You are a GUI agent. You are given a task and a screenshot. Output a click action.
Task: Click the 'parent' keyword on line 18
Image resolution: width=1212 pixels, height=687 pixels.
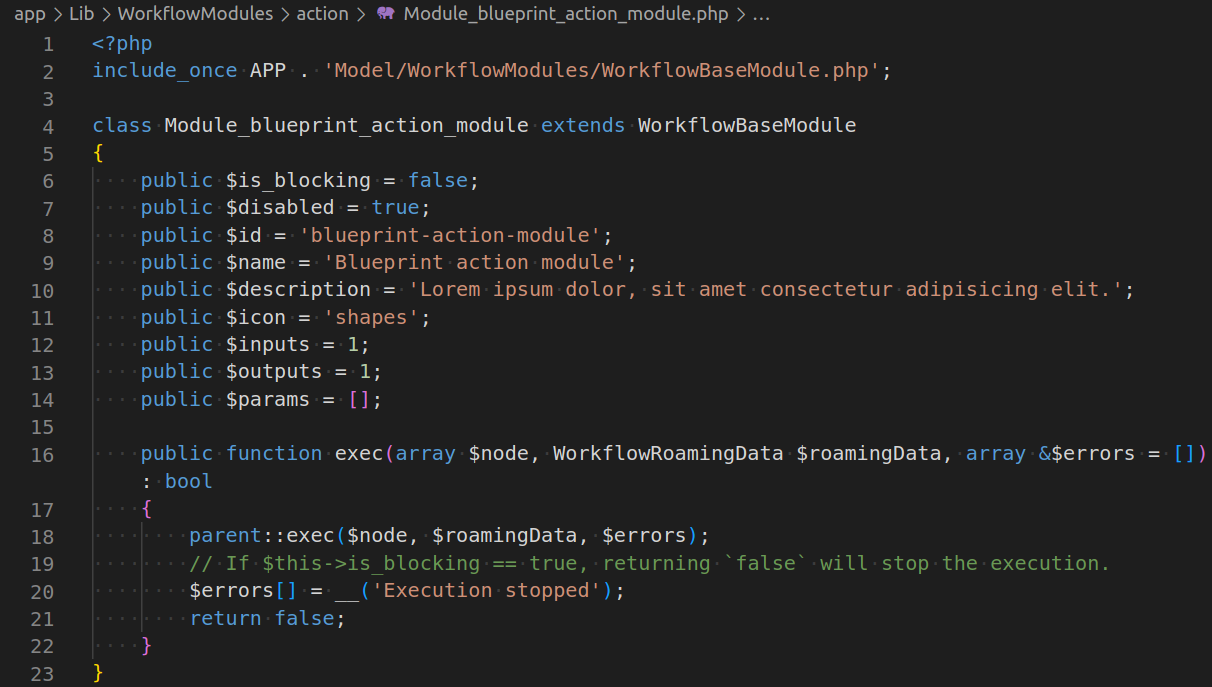[x=225, y=536]
